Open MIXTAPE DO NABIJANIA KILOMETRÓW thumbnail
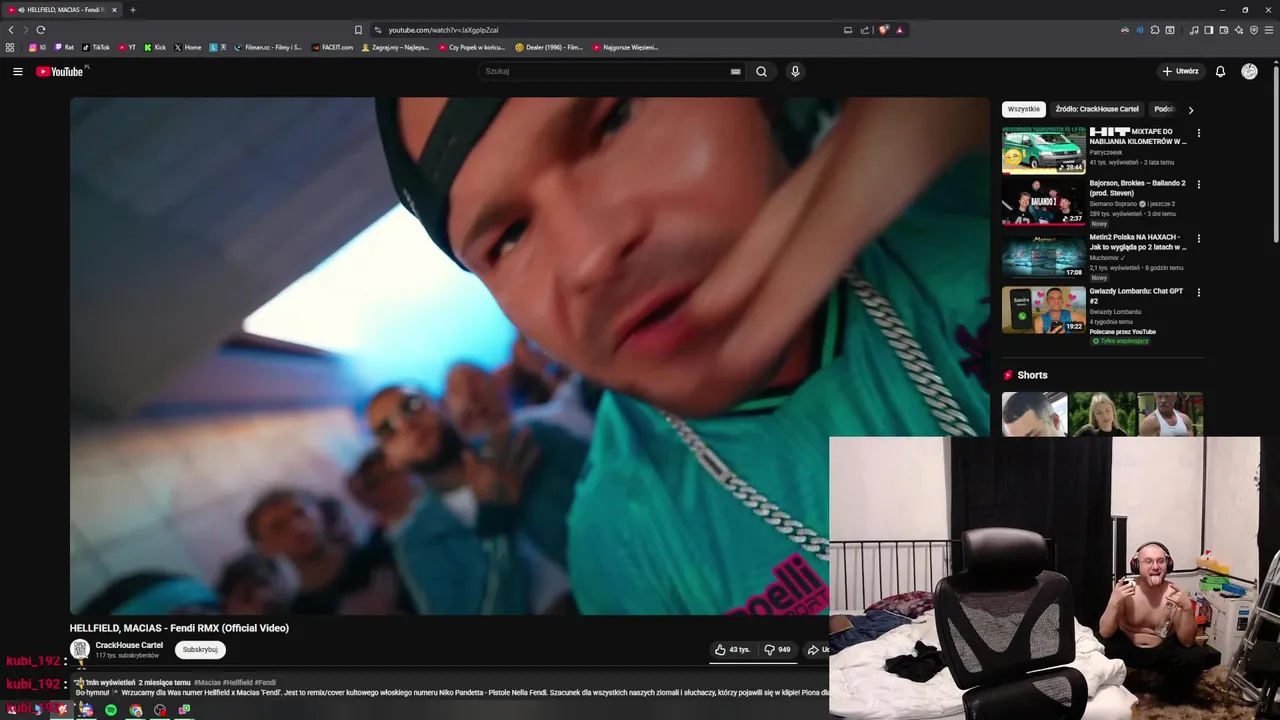The image size is (1280, 720). [1043, 150]
